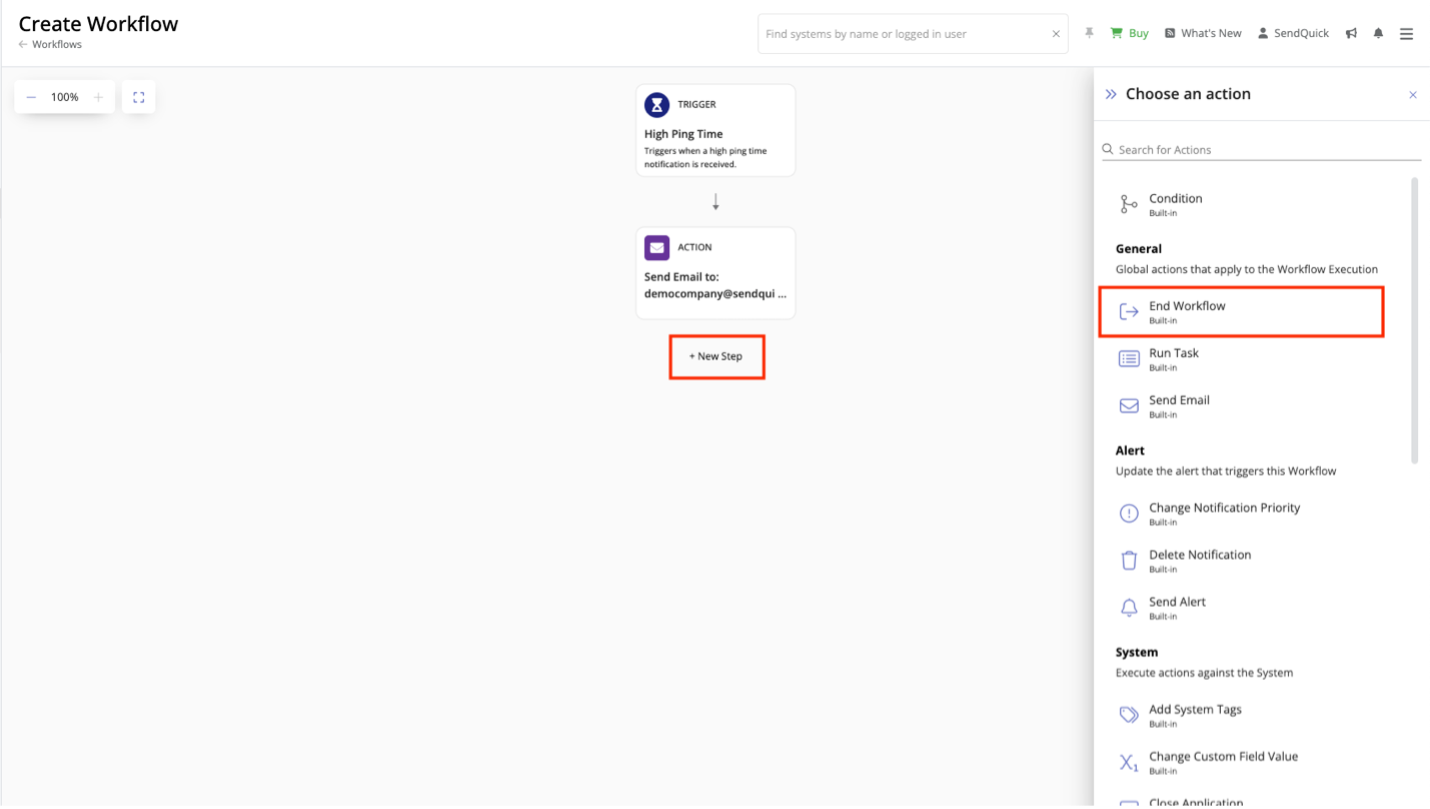Open the hamburger main menu
The width and height of the screenshot is (1430, 809).
(1406, 33)
